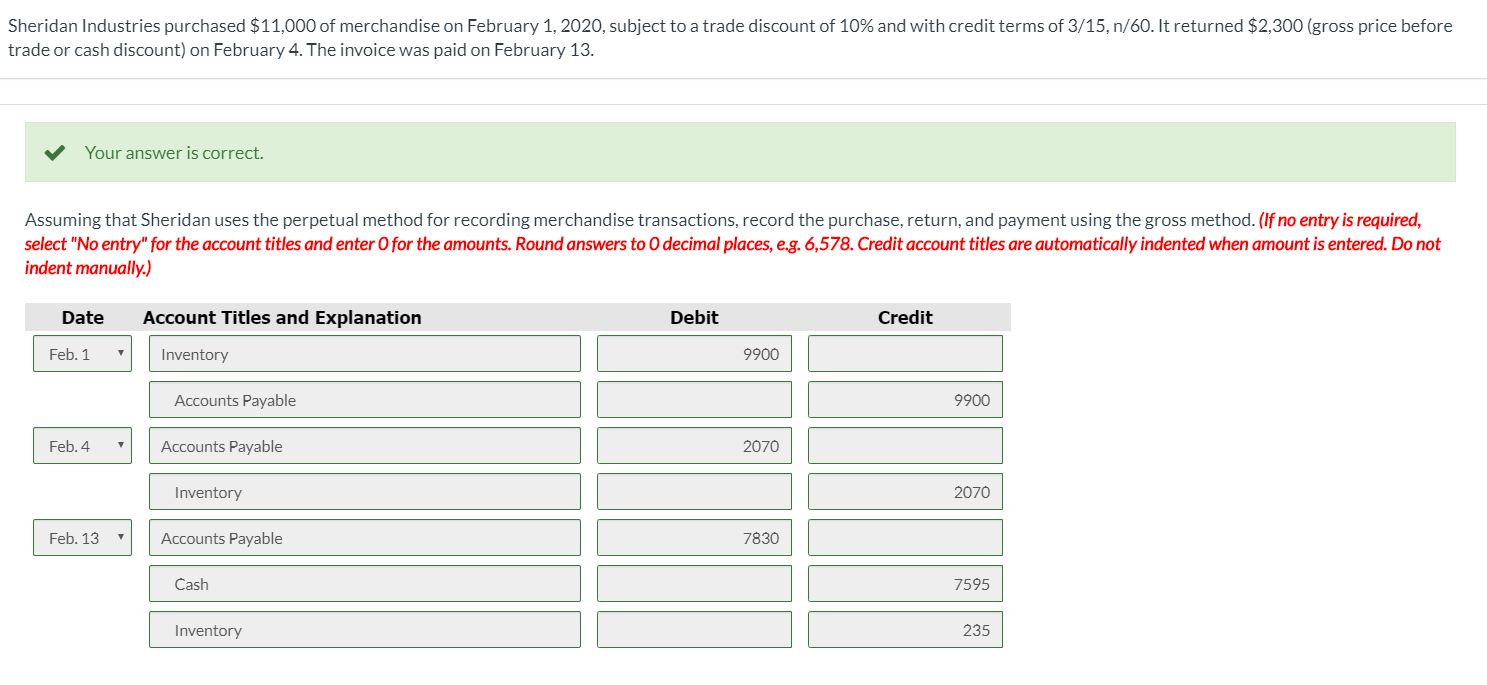Click the Inventory credit account field for Feb. 4

pos(364,491)
